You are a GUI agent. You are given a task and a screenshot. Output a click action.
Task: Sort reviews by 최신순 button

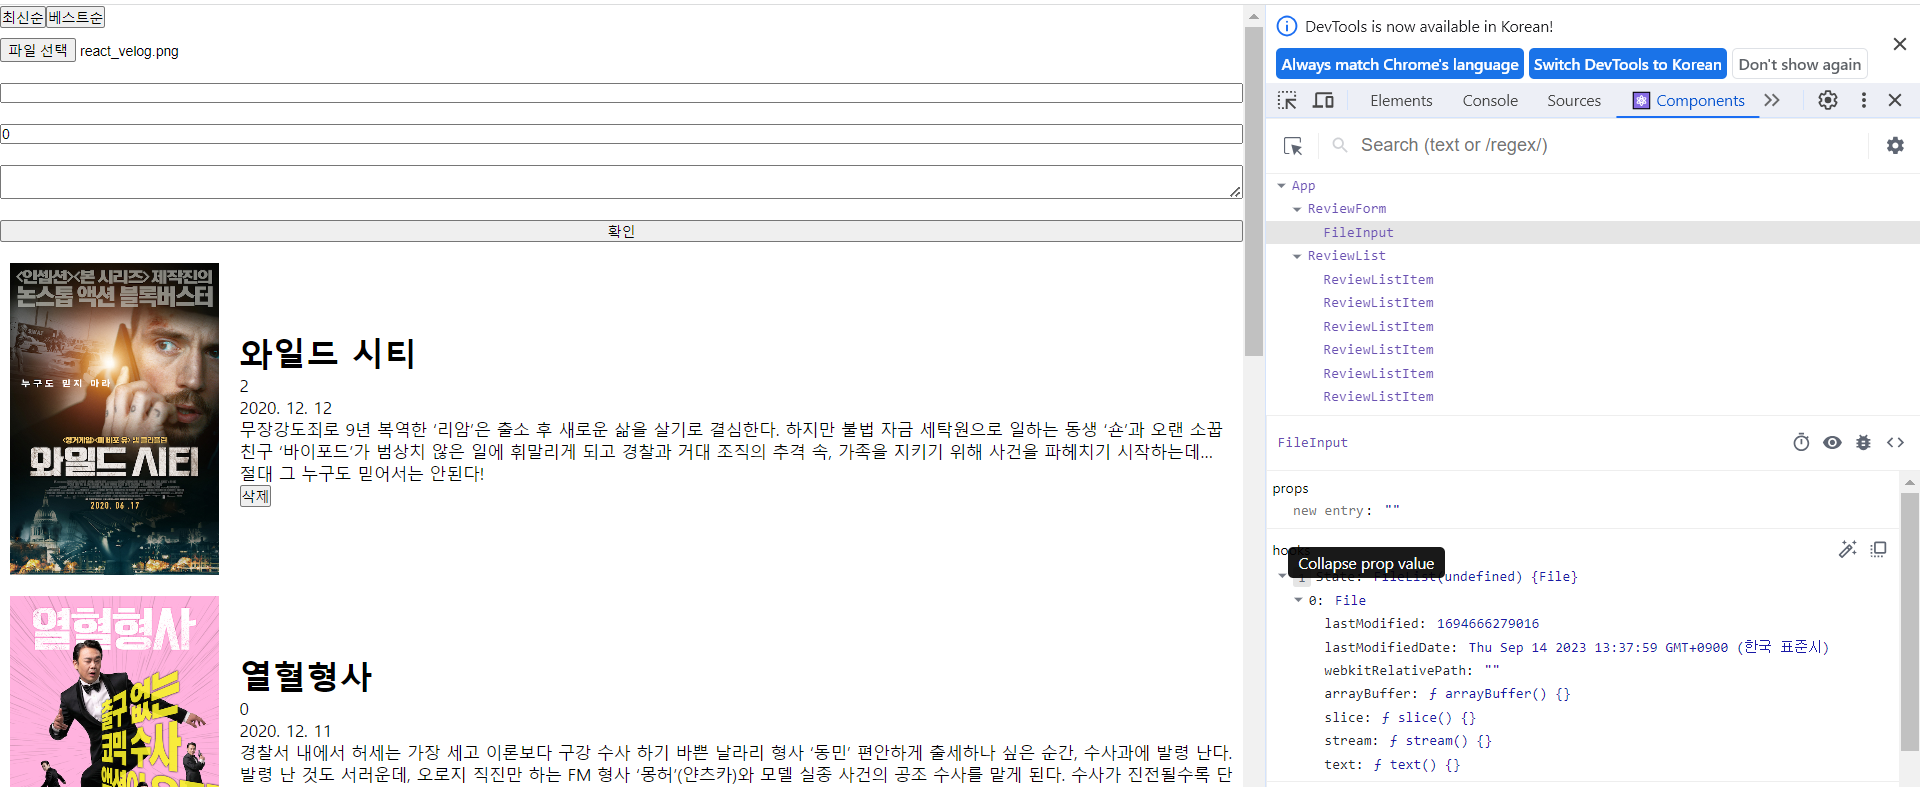23,17
